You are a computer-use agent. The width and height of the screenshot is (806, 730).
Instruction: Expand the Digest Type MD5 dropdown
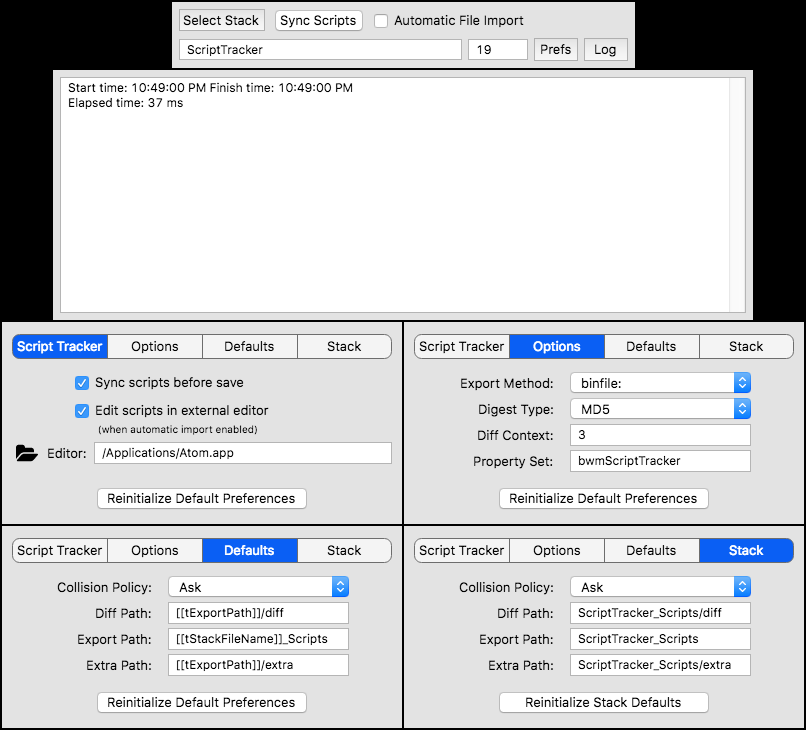click(x=660, y=409)
